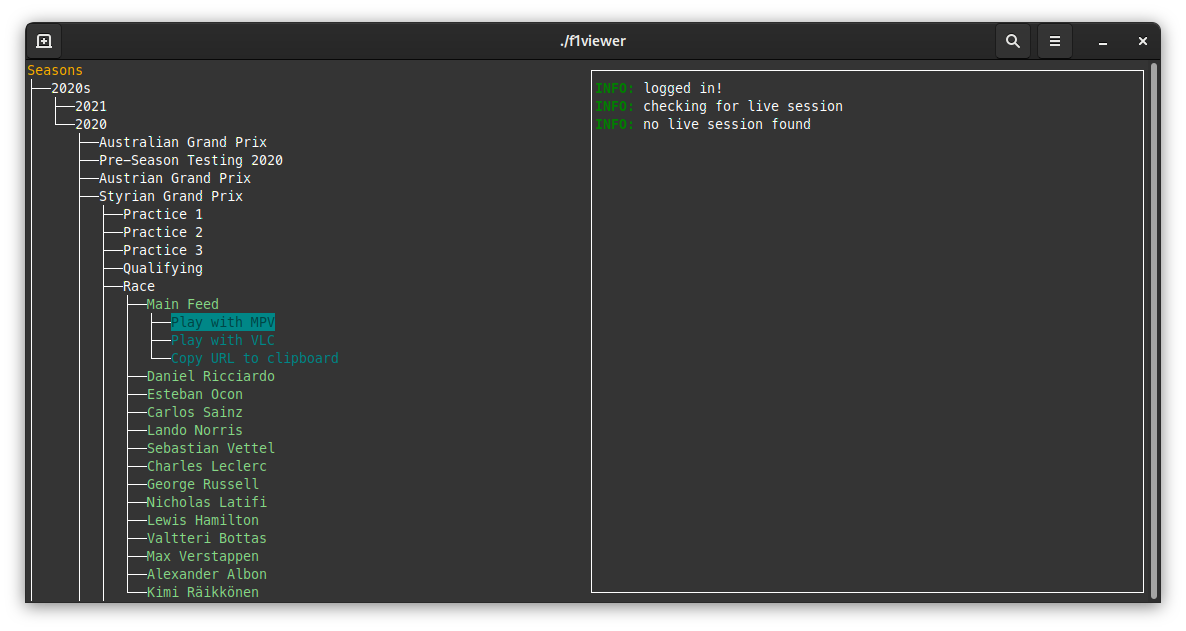The height and width of the screenshot is (631, 1186).
Task: Choose Copy URL to clipboard
Action: coord(255,359)
